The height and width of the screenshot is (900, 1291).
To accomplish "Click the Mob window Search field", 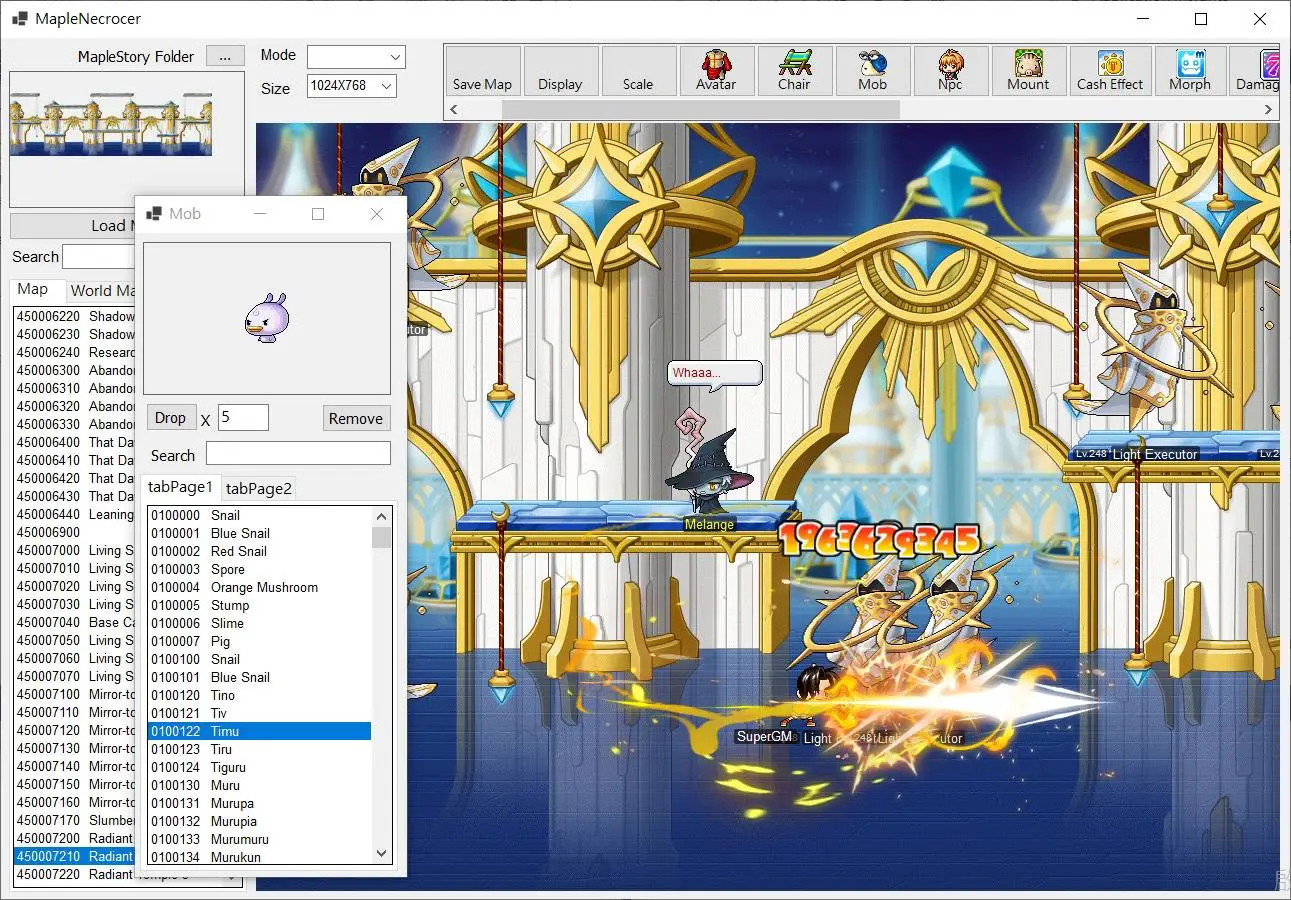I will click(298, 454).
